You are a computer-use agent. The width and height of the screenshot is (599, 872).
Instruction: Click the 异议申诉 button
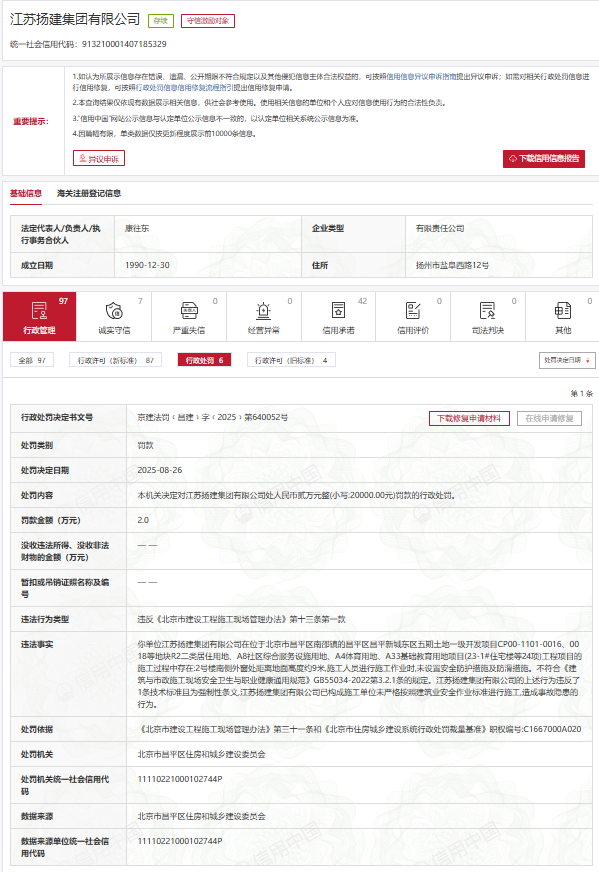[x=98, y=158]
